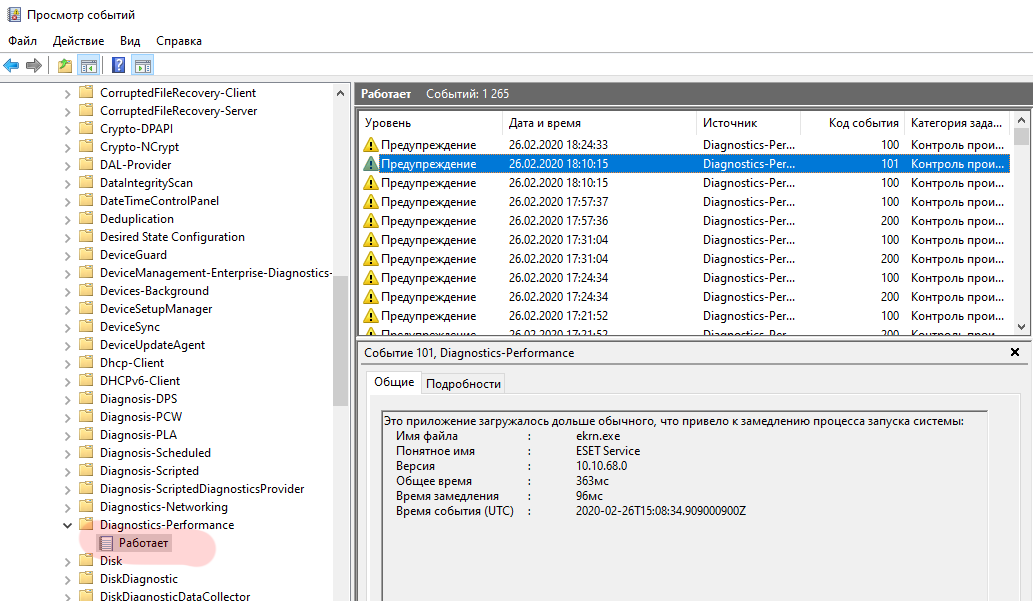Click the event list scroll up arrow
Screen dimensions: 1033x601
(x=1021, y=121)
